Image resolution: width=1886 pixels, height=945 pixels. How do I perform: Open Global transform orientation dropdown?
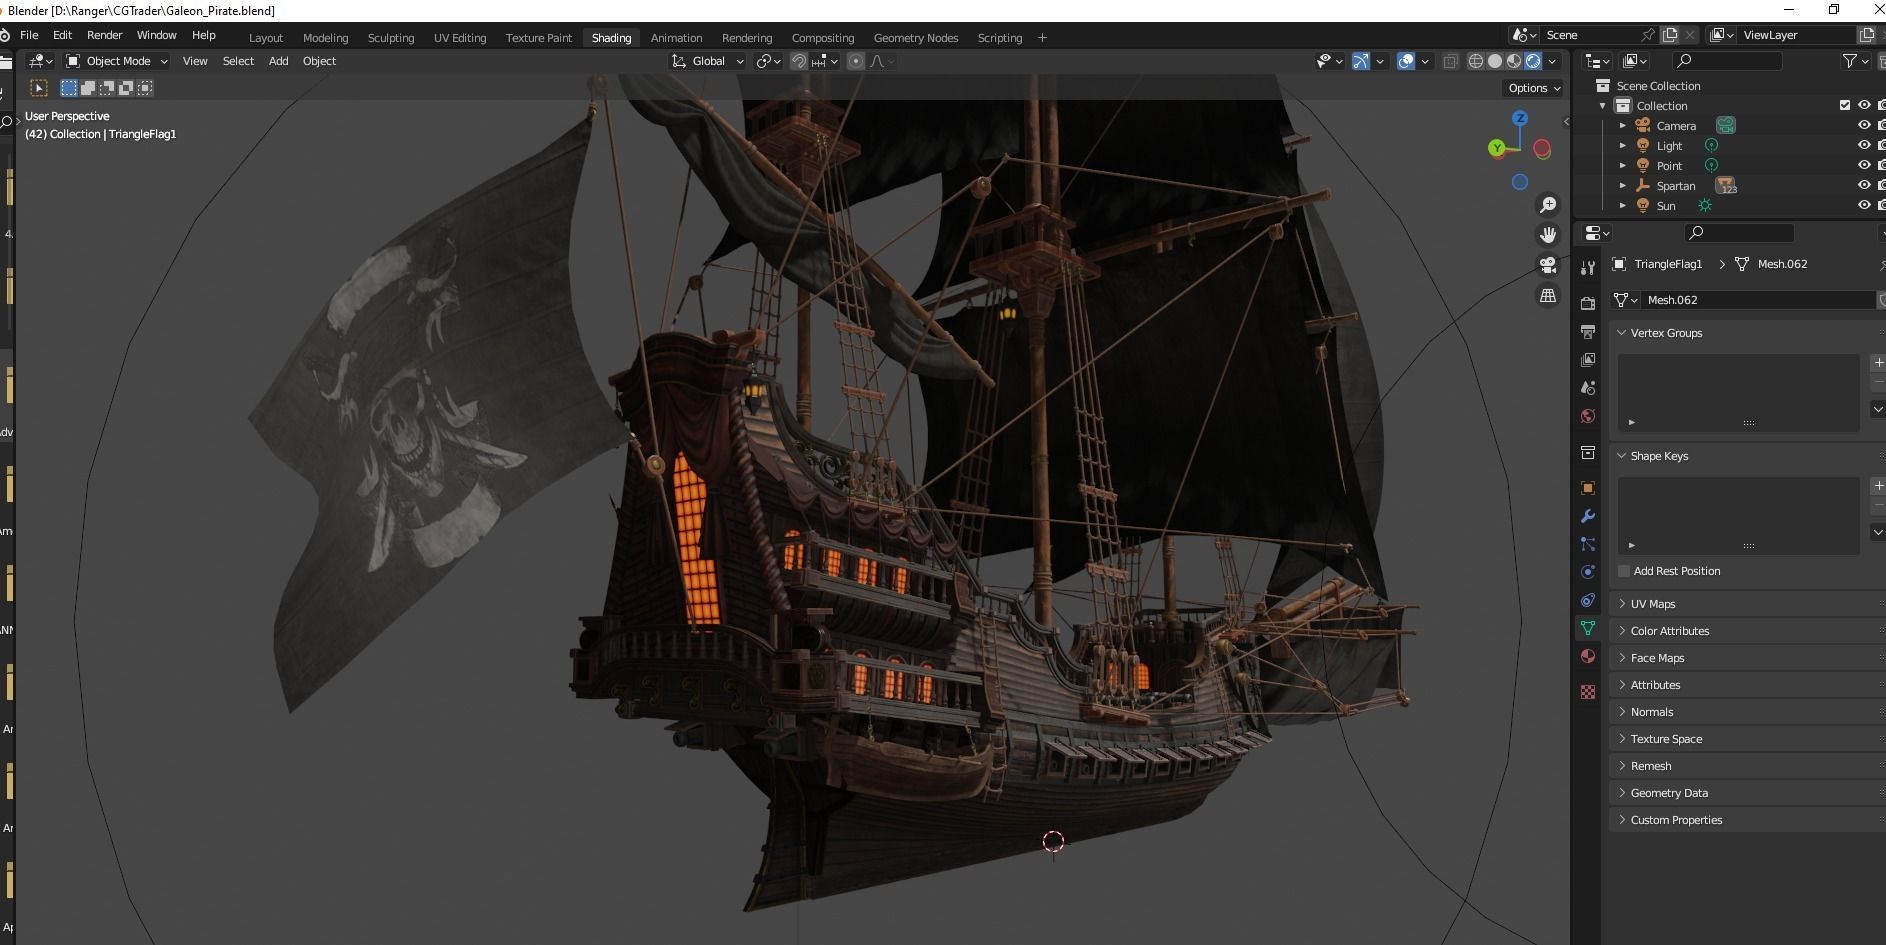[x=707, y=61]
